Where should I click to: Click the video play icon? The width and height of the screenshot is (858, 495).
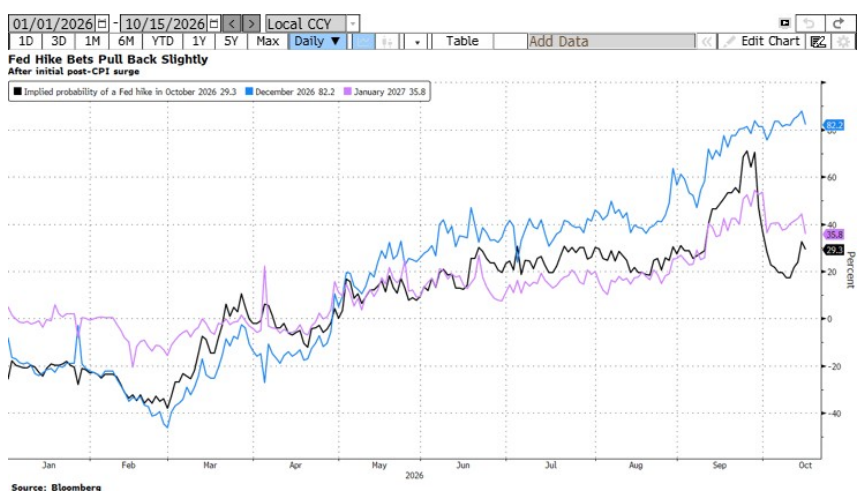point(785,23)
